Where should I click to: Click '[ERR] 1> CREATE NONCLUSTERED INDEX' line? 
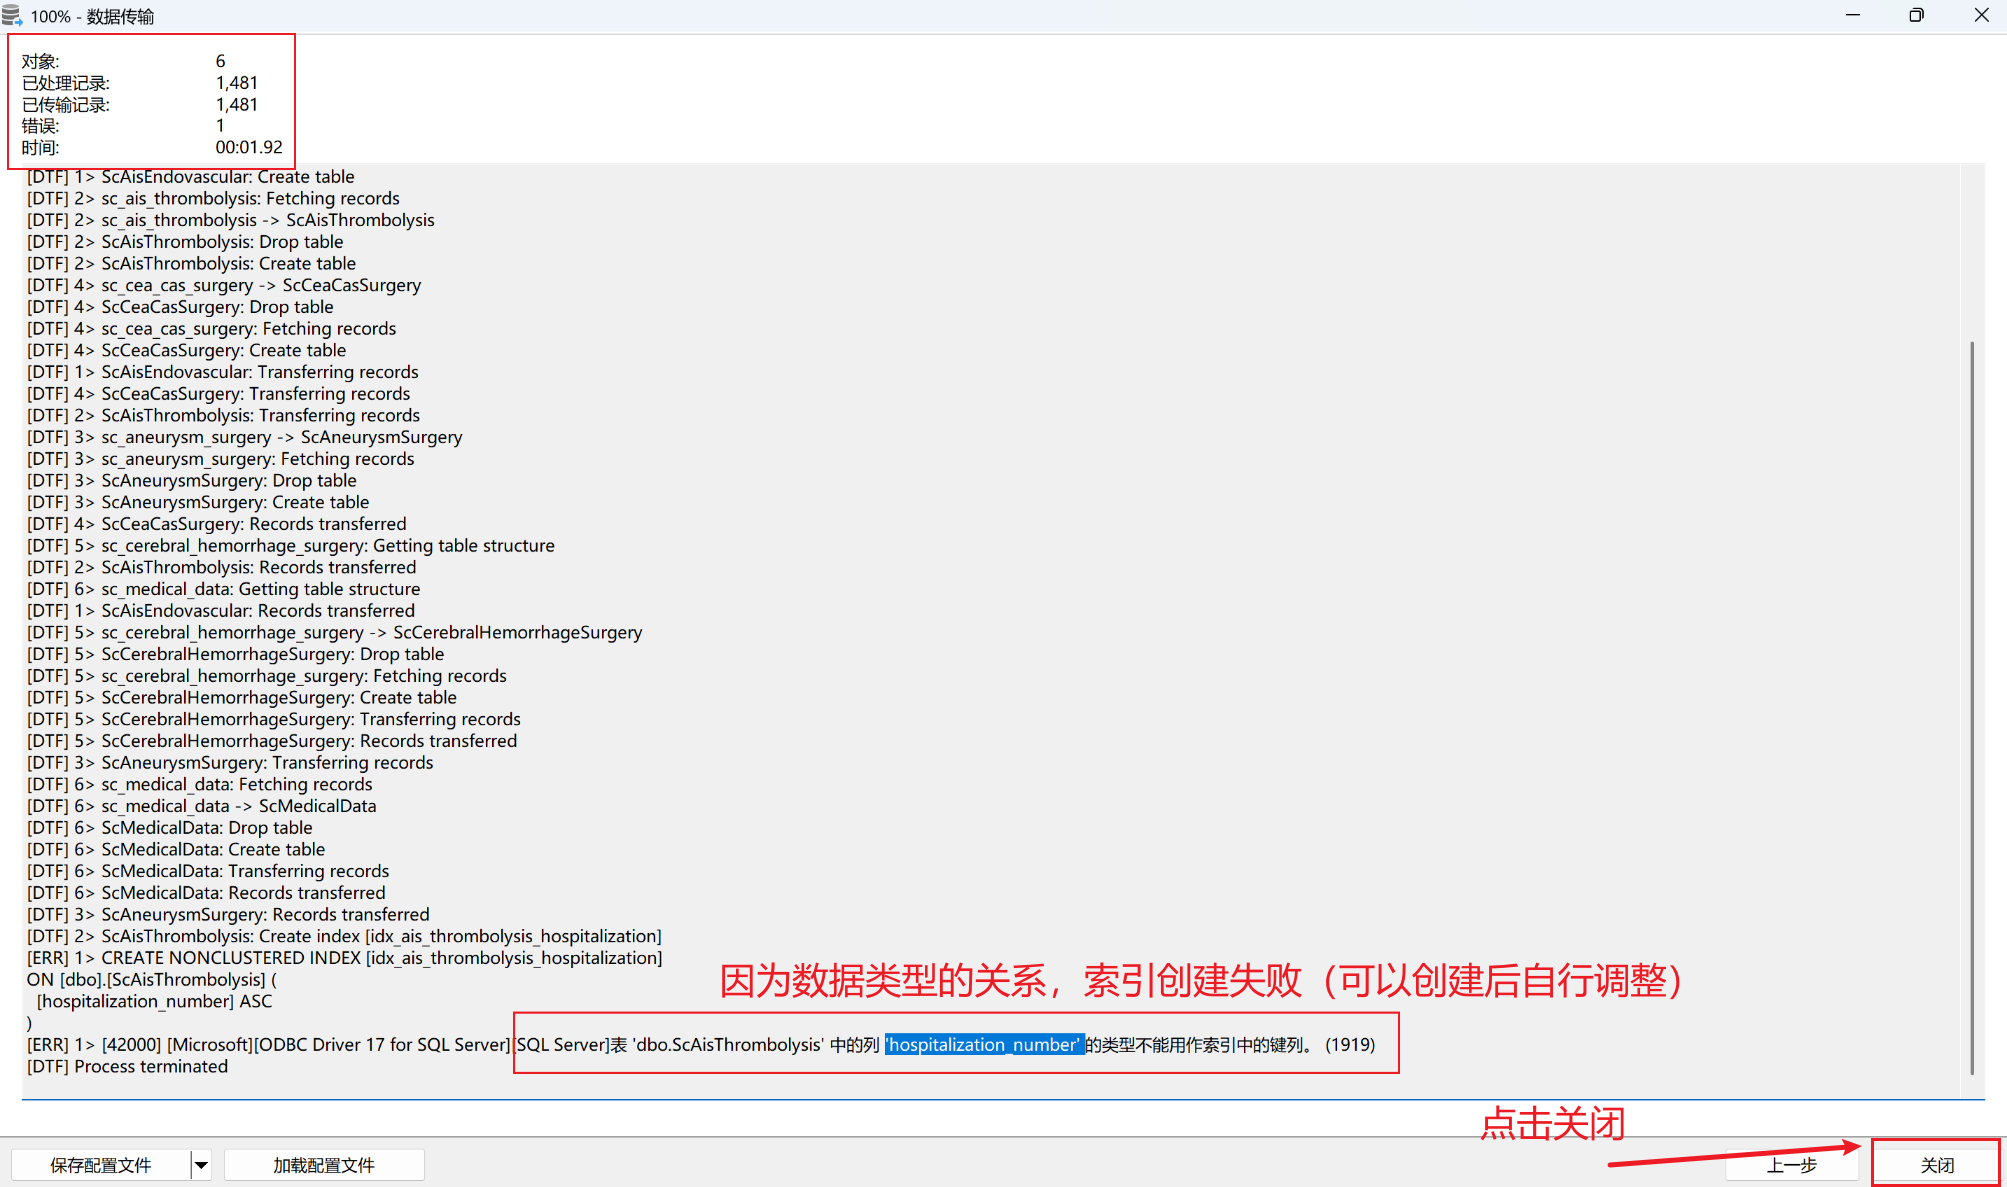pos(344,958)
